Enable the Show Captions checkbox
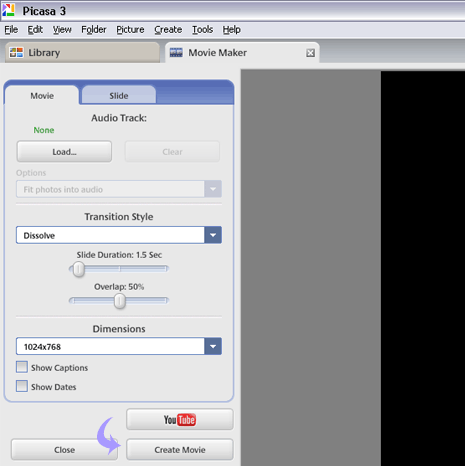465x466 pixels. (22, 367)
